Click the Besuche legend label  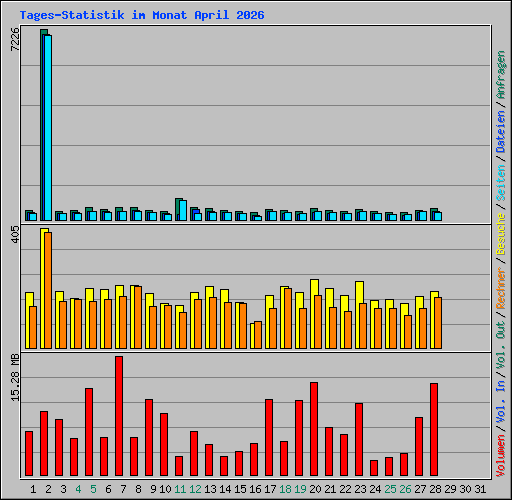[501, 234]
